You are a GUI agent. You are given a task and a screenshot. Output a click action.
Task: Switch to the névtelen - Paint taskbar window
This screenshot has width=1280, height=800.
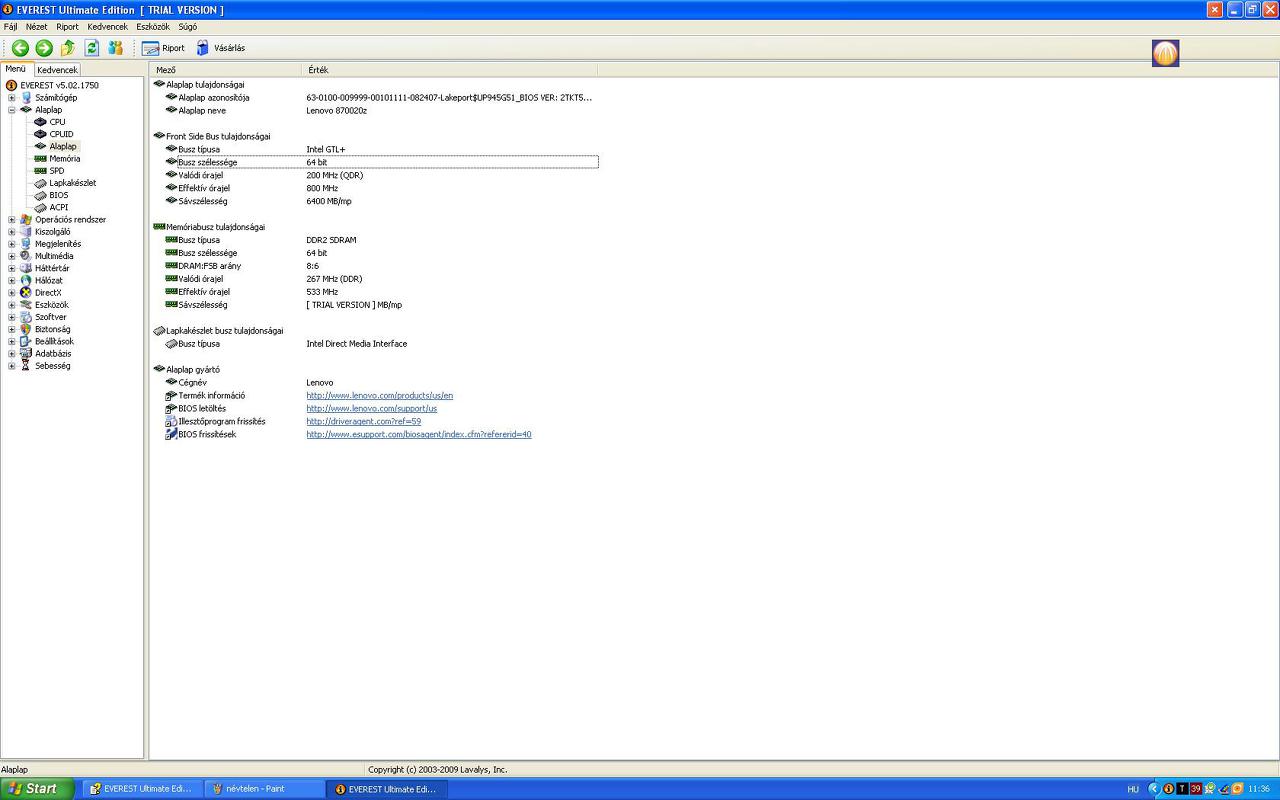(x=265, y=789)
